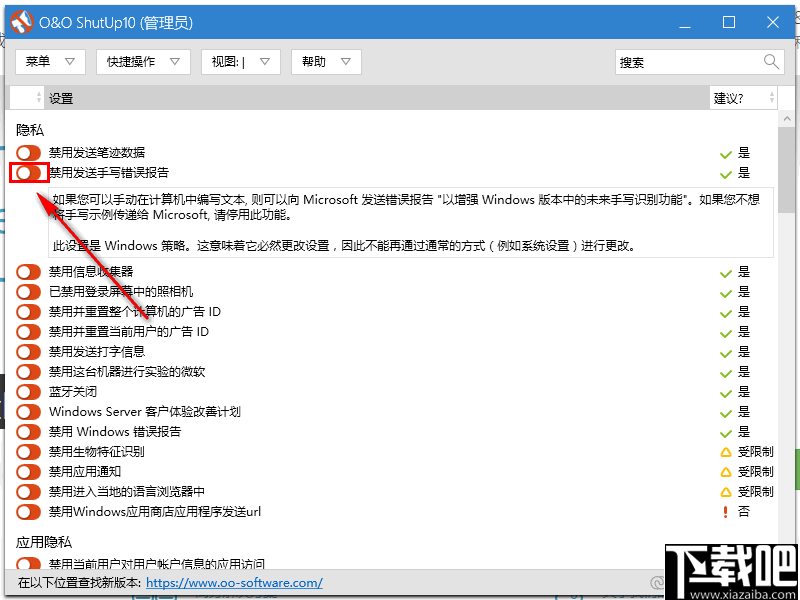Click the 设置 column header to sort
This screenshot has width=800, height=600.
tap(60, 97)
